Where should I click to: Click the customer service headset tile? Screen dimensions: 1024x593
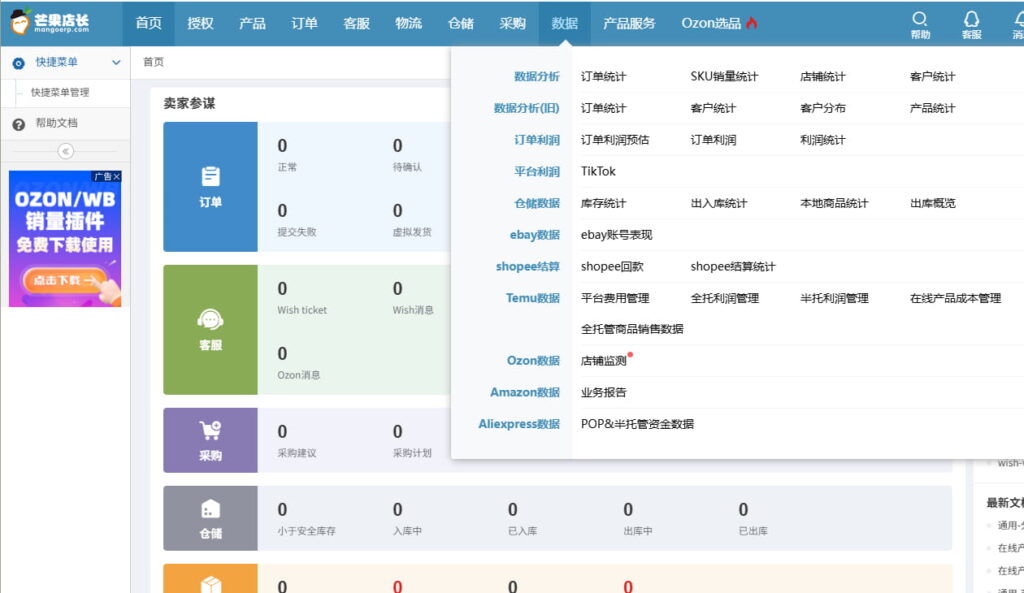pos(210,329)
